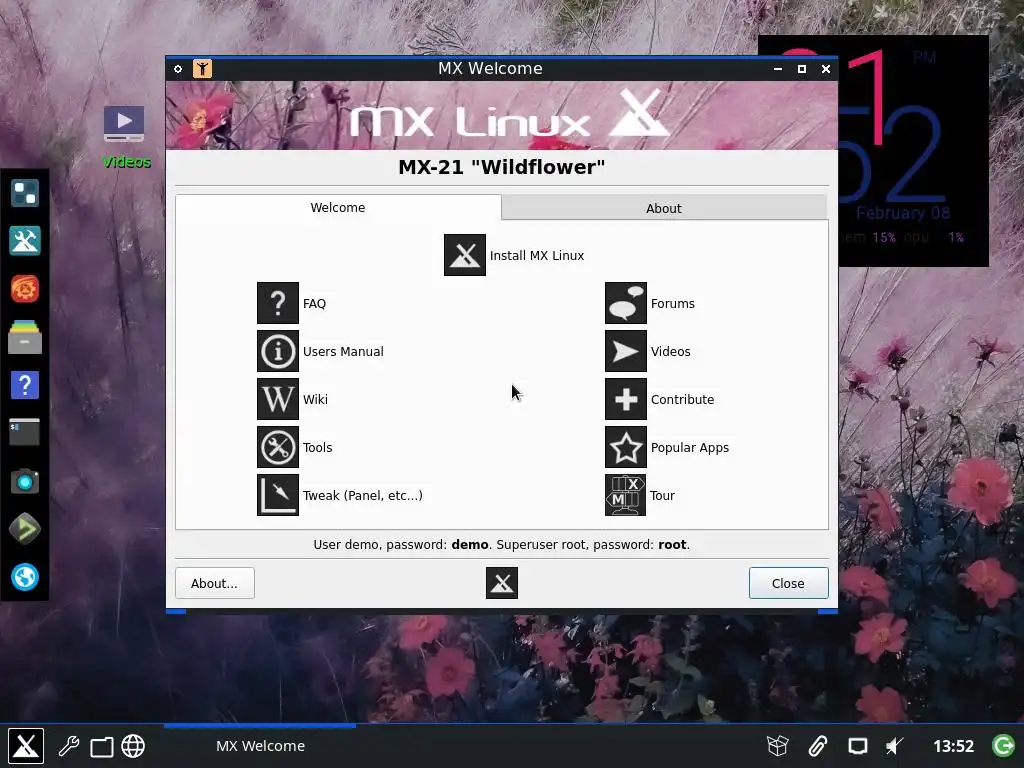Image resolution: width=1024 pixels, height=768 pixels.
Task: Open the workspace switcher dock icon
Action: pyautogui.click(x=25, y=193)
